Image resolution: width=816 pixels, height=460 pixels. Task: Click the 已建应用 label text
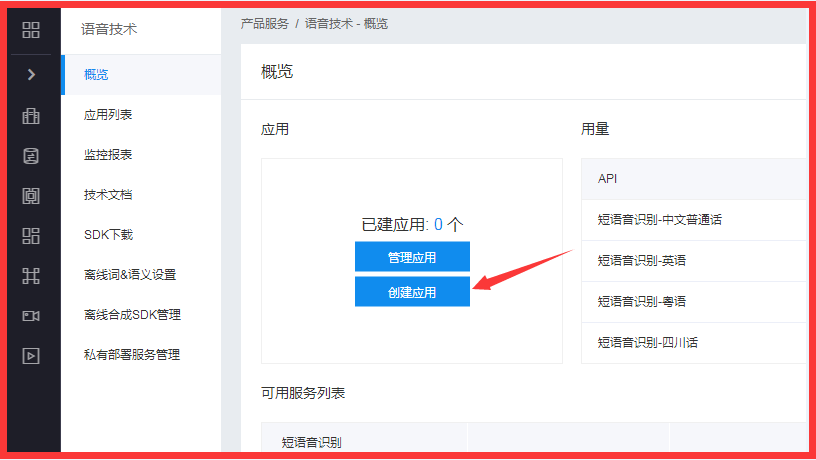(x=393, y=224)
